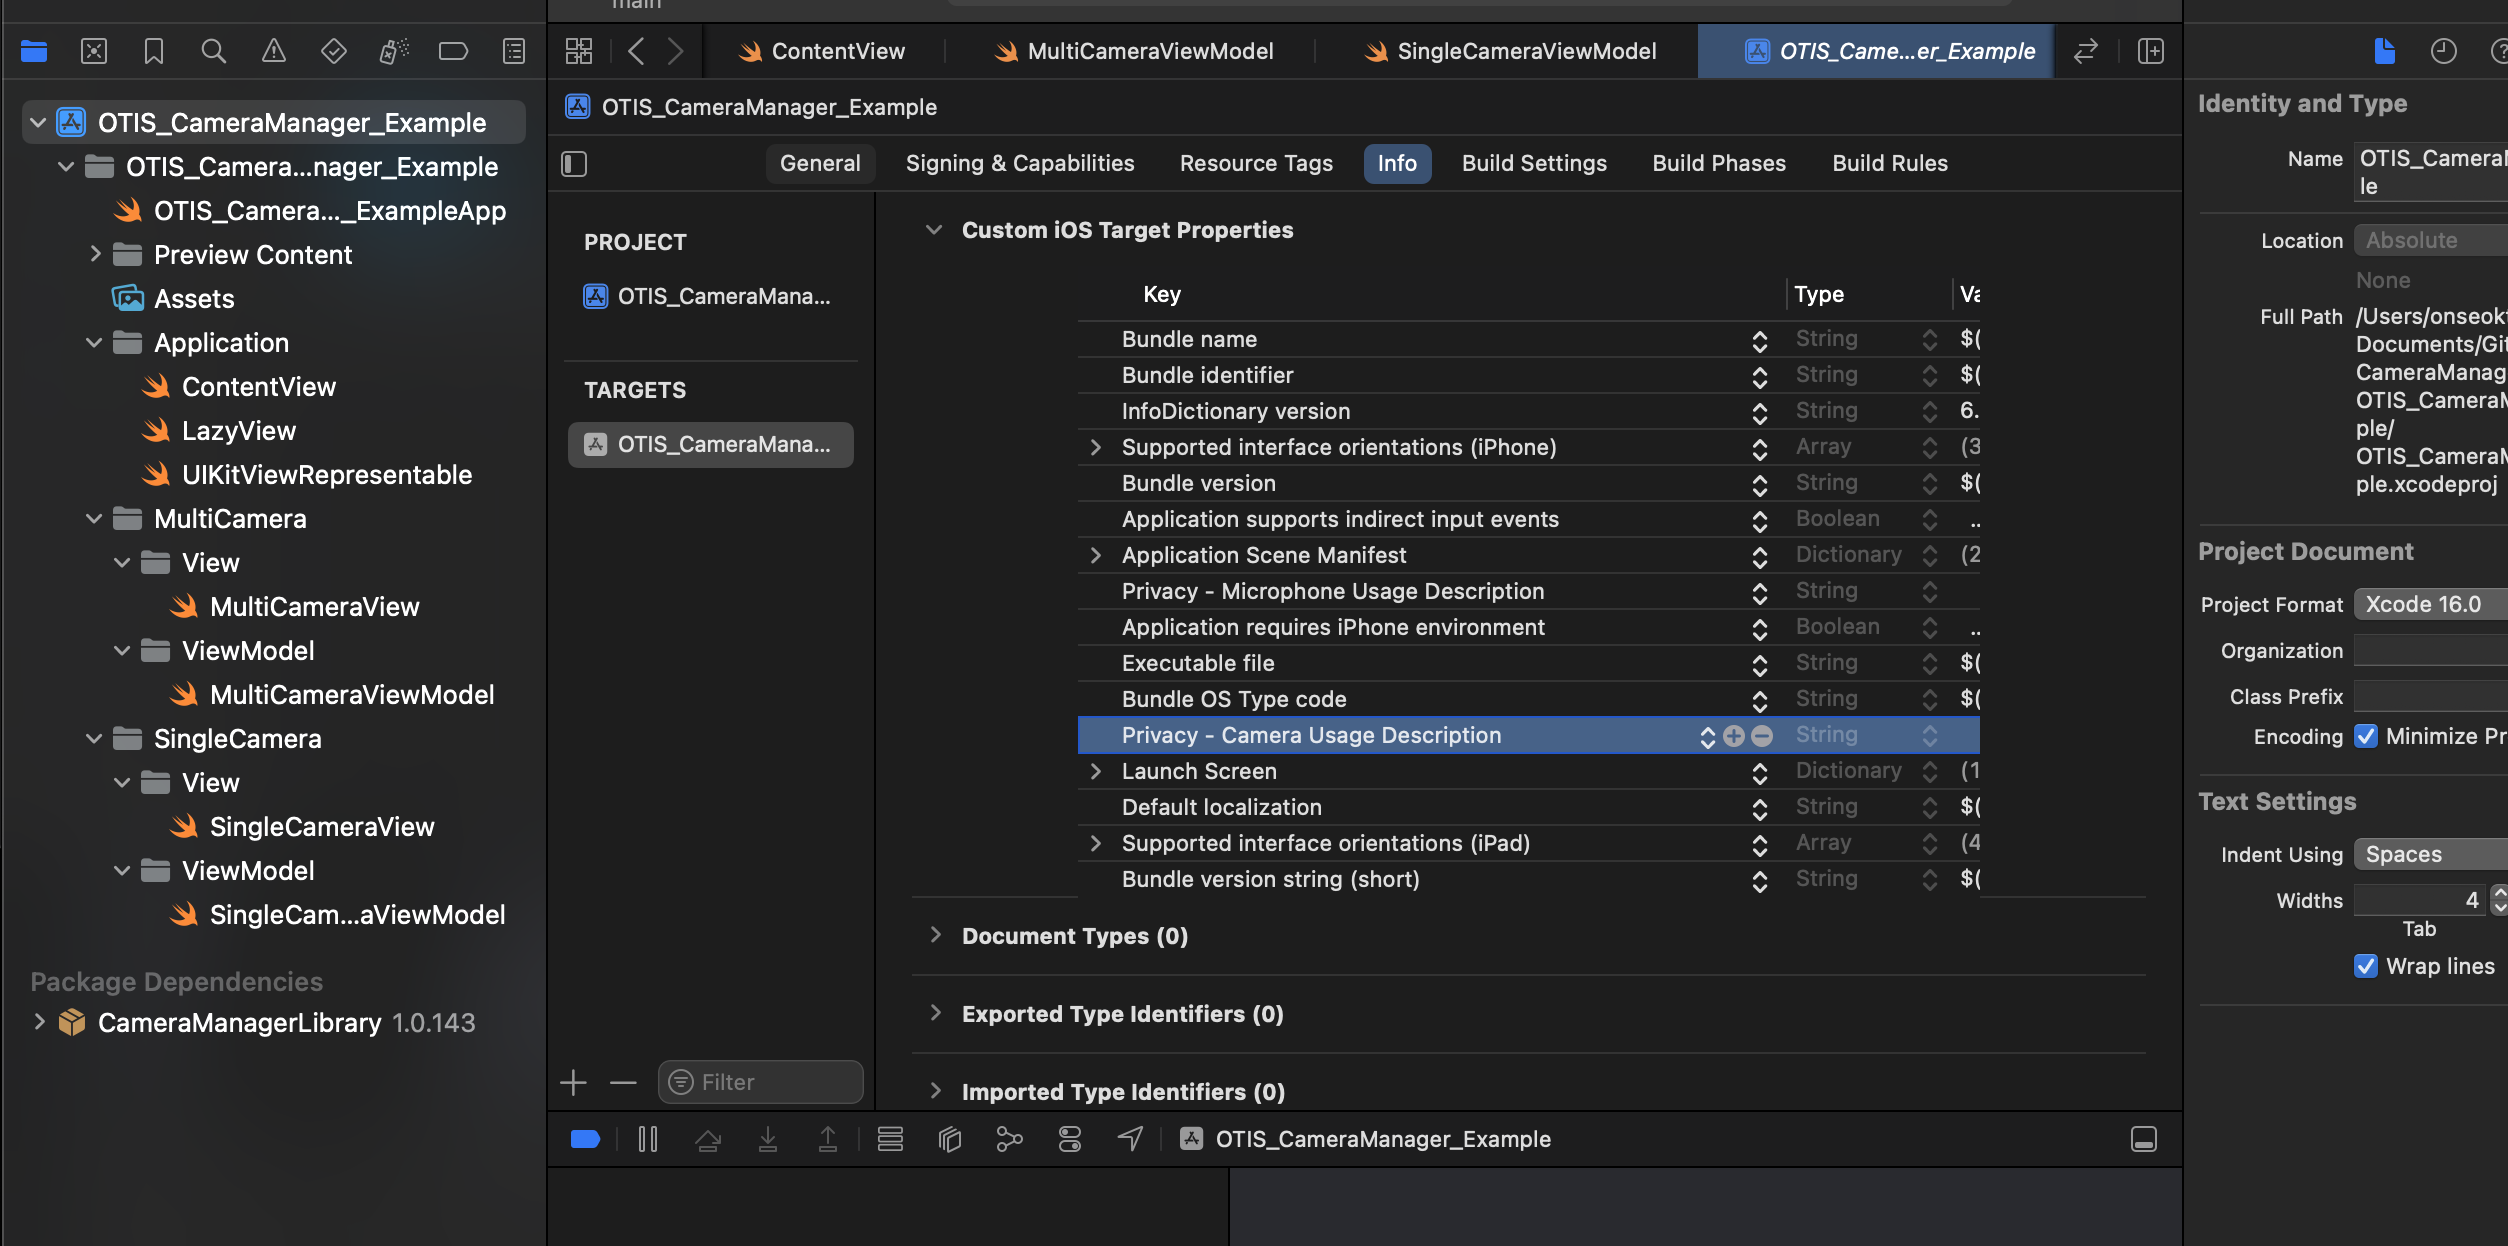Toggle the Wrap lines checkbox
The width and height of the screenshot is (2508, 1246).
2365,966
